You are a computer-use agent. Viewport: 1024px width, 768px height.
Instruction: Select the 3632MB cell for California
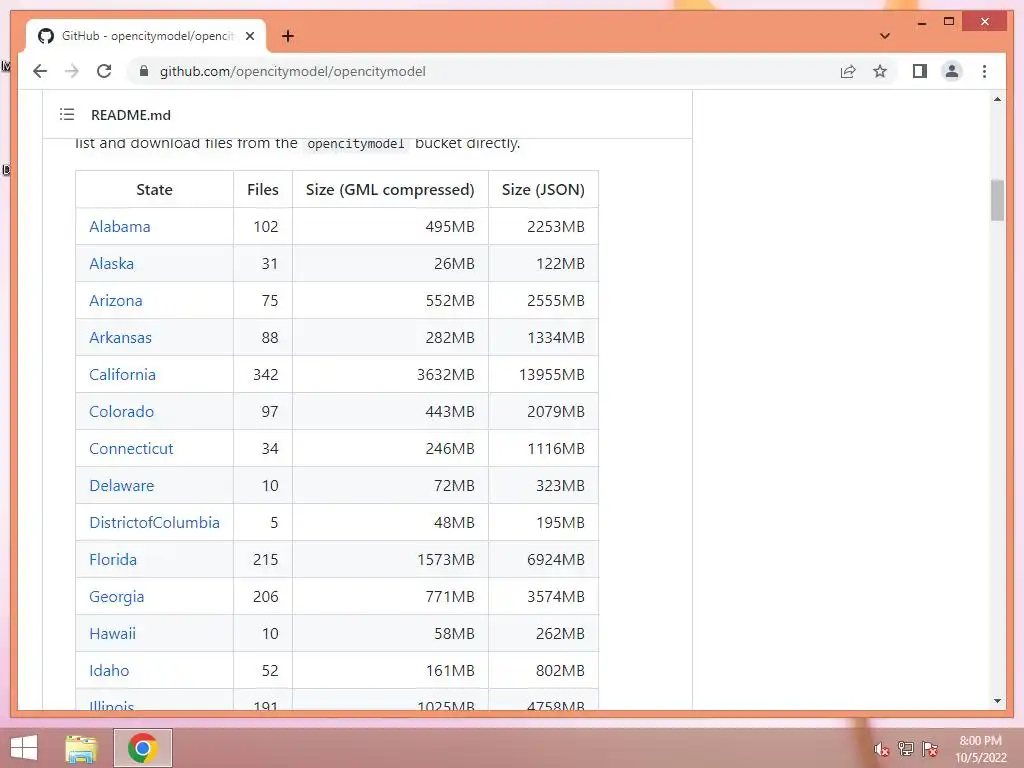[x=390, y=375]
